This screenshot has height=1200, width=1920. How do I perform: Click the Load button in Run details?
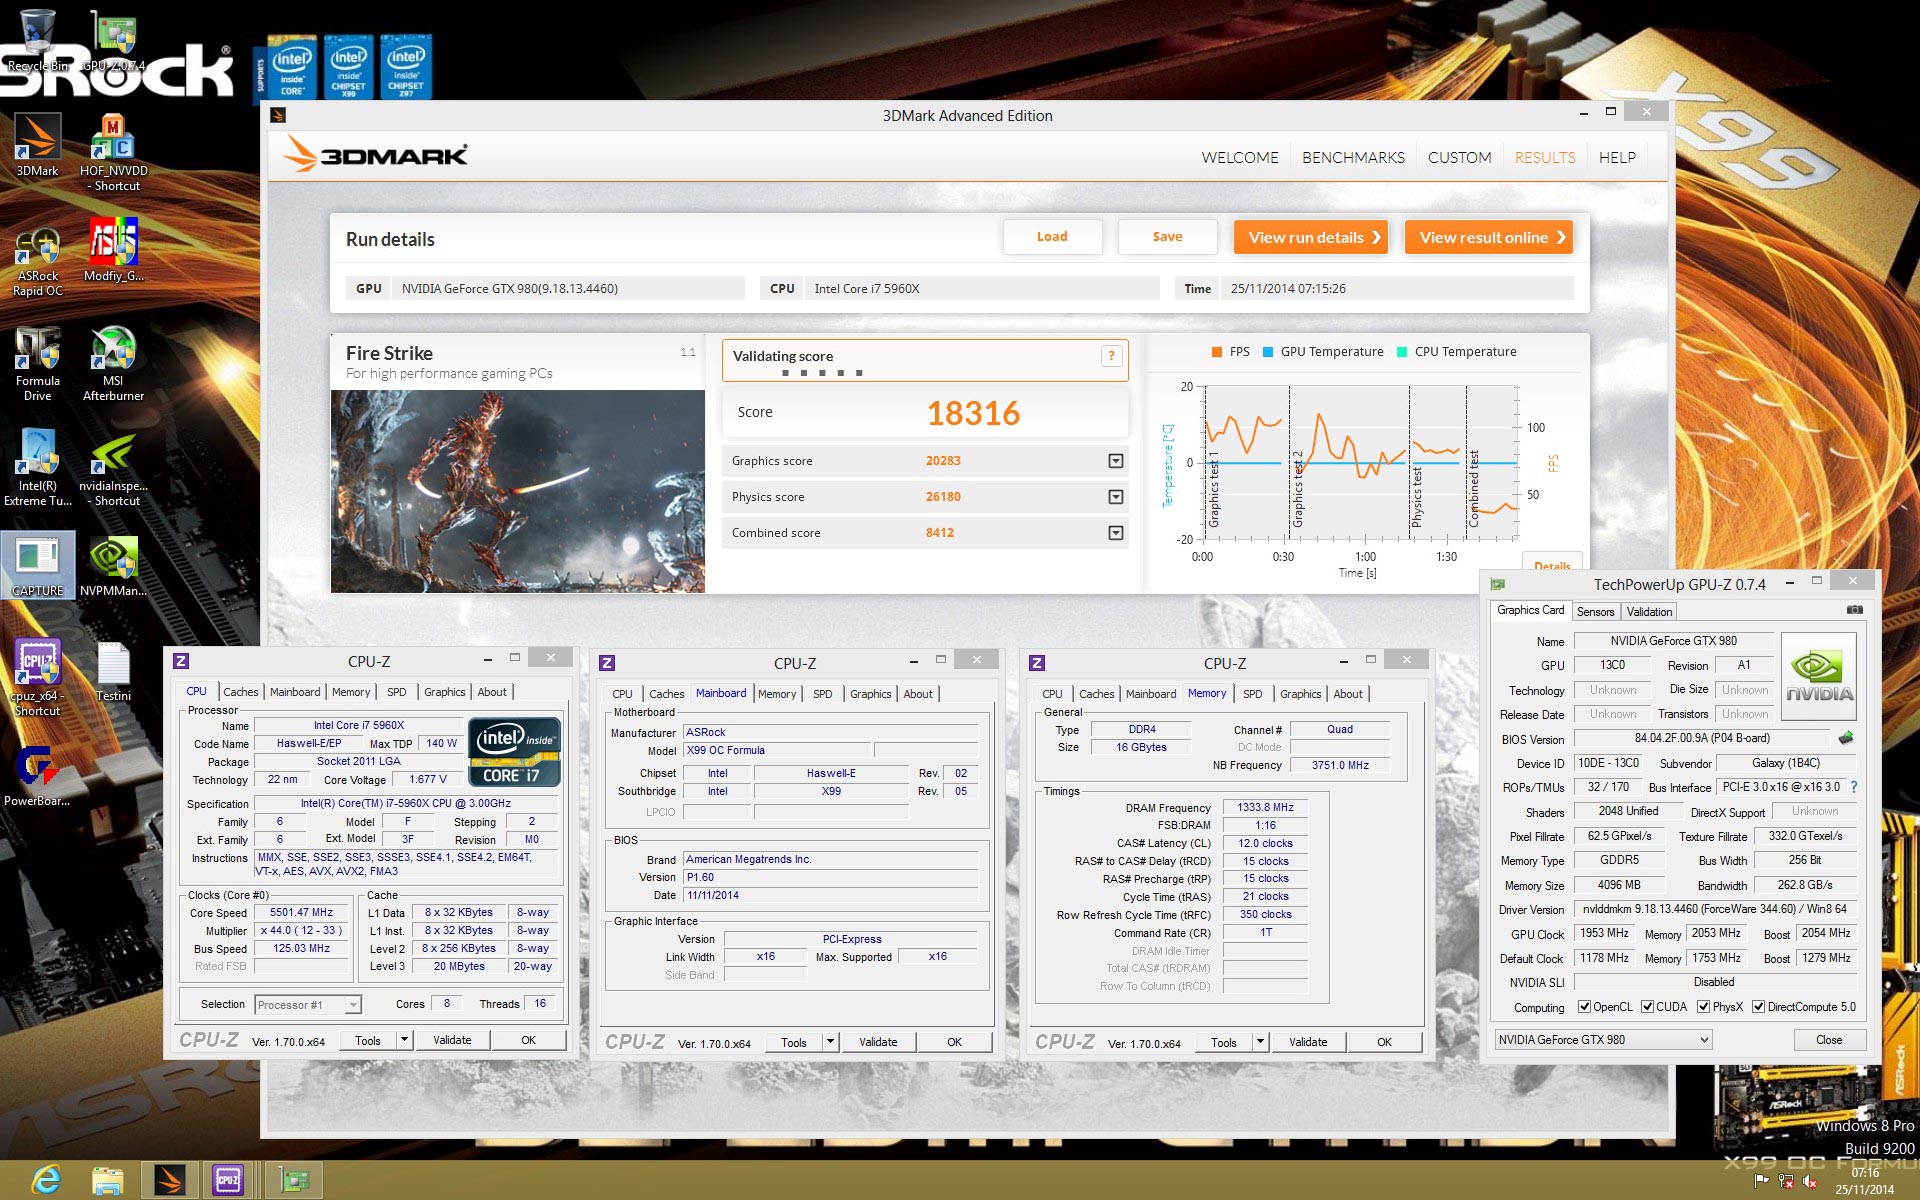[1052, 237]
